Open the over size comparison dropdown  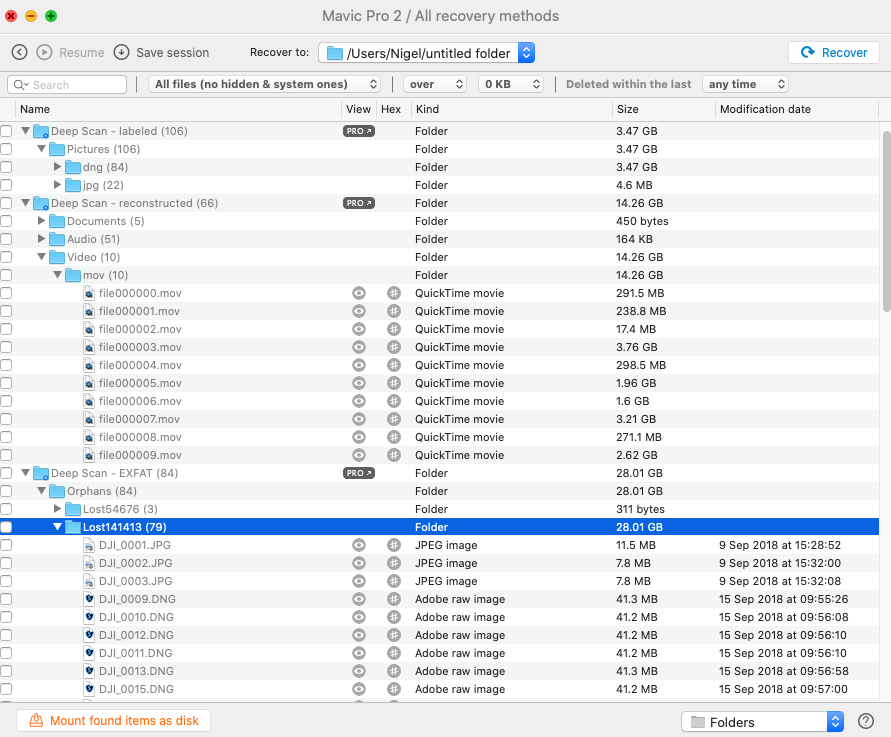pos(435,84)
